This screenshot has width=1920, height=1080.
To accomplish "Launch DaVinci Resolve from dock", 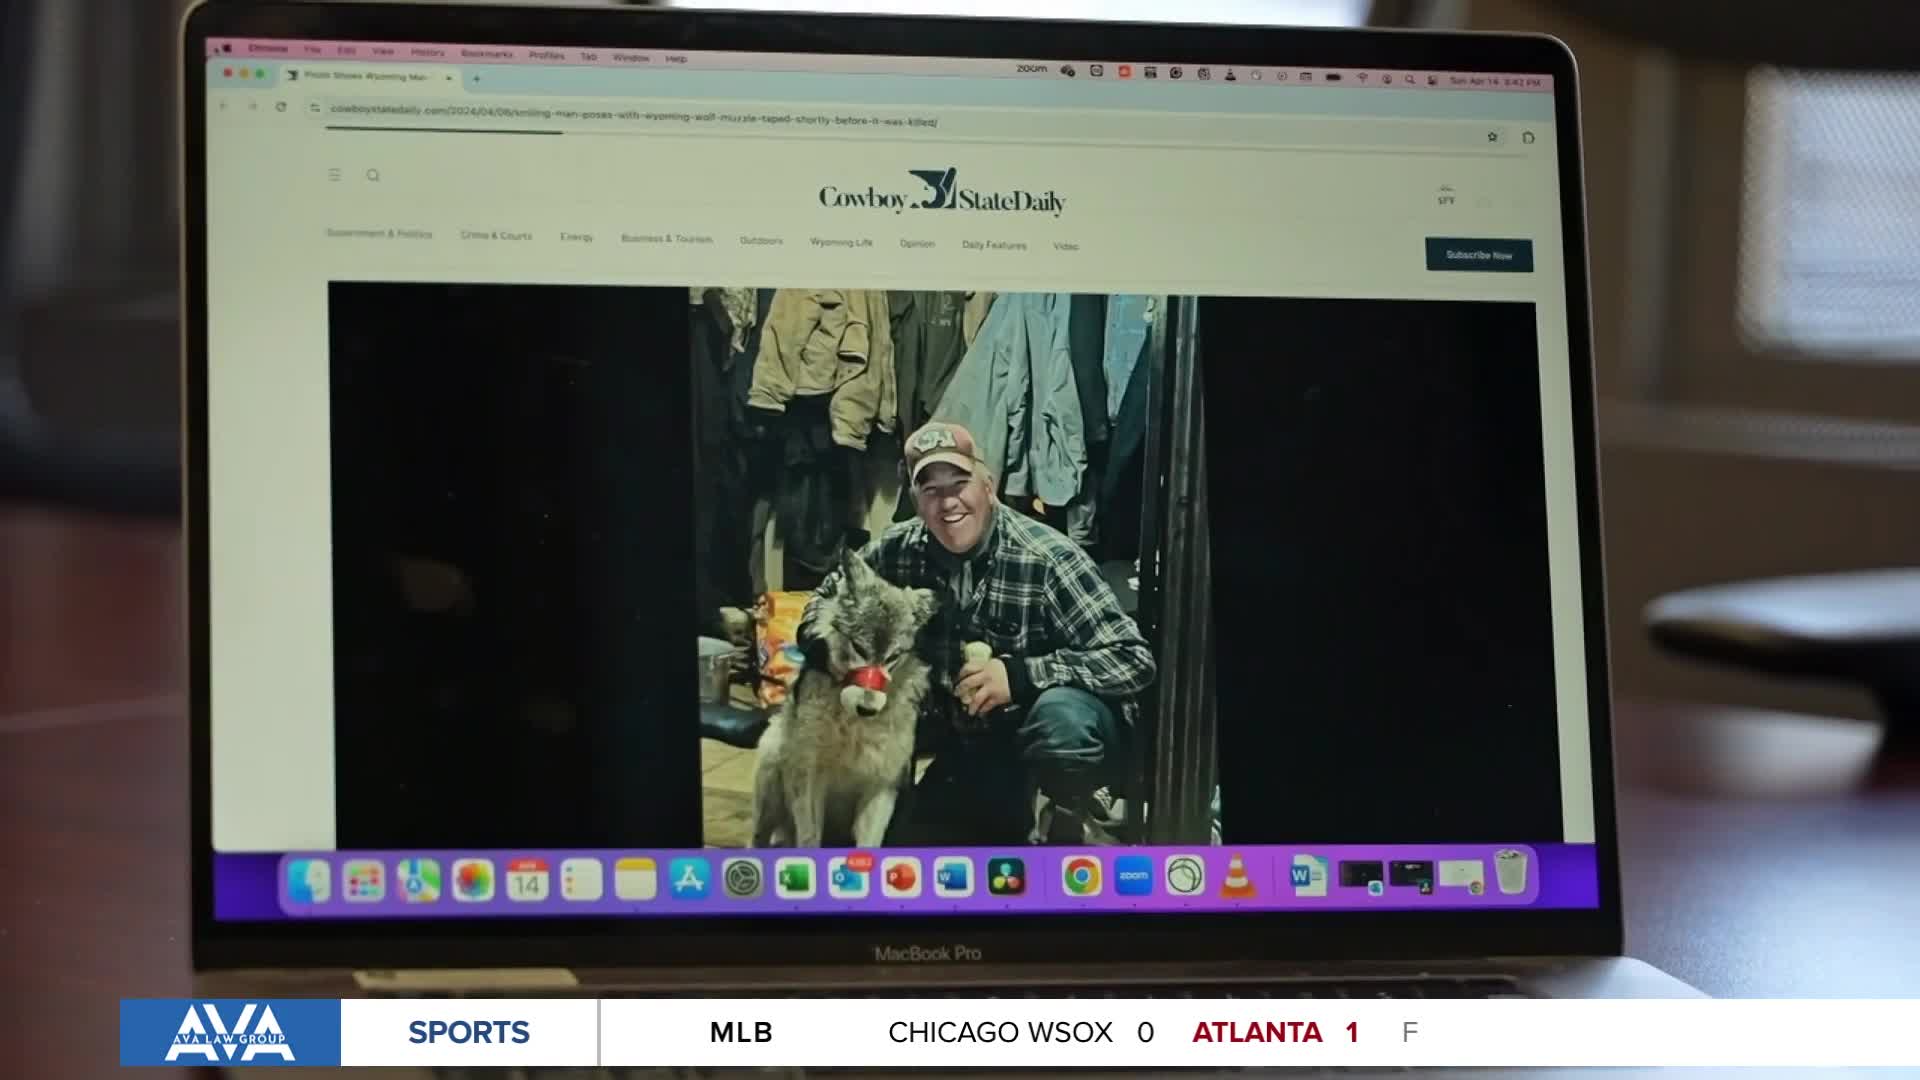I will tap(1006, 877).
